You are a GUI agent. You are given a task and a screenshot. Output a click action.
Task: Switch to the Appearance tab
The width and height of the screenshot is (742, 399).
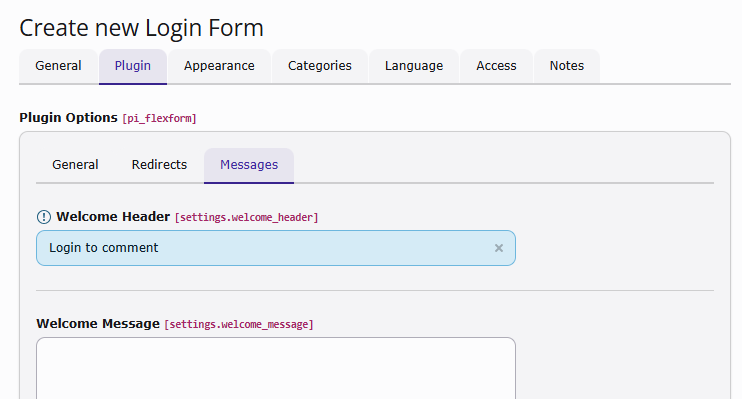(219, 66)
